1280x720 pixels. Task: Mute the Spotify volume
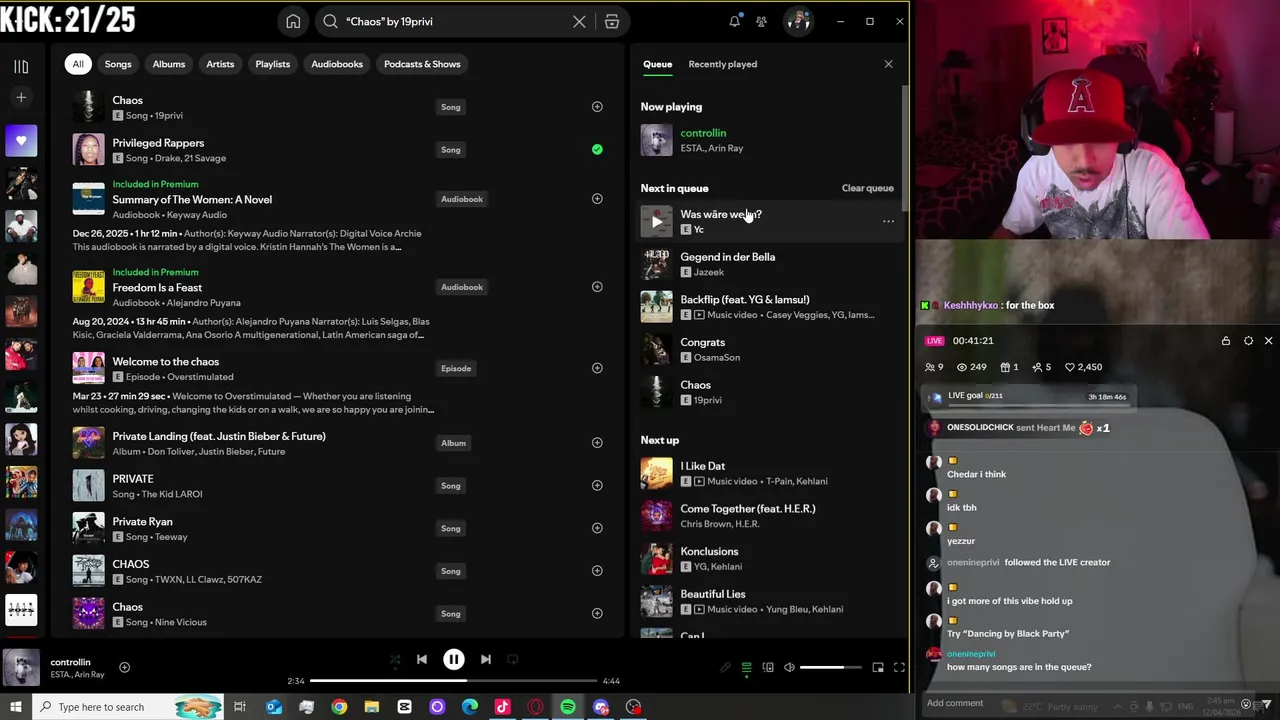click(x=789, y=668)
